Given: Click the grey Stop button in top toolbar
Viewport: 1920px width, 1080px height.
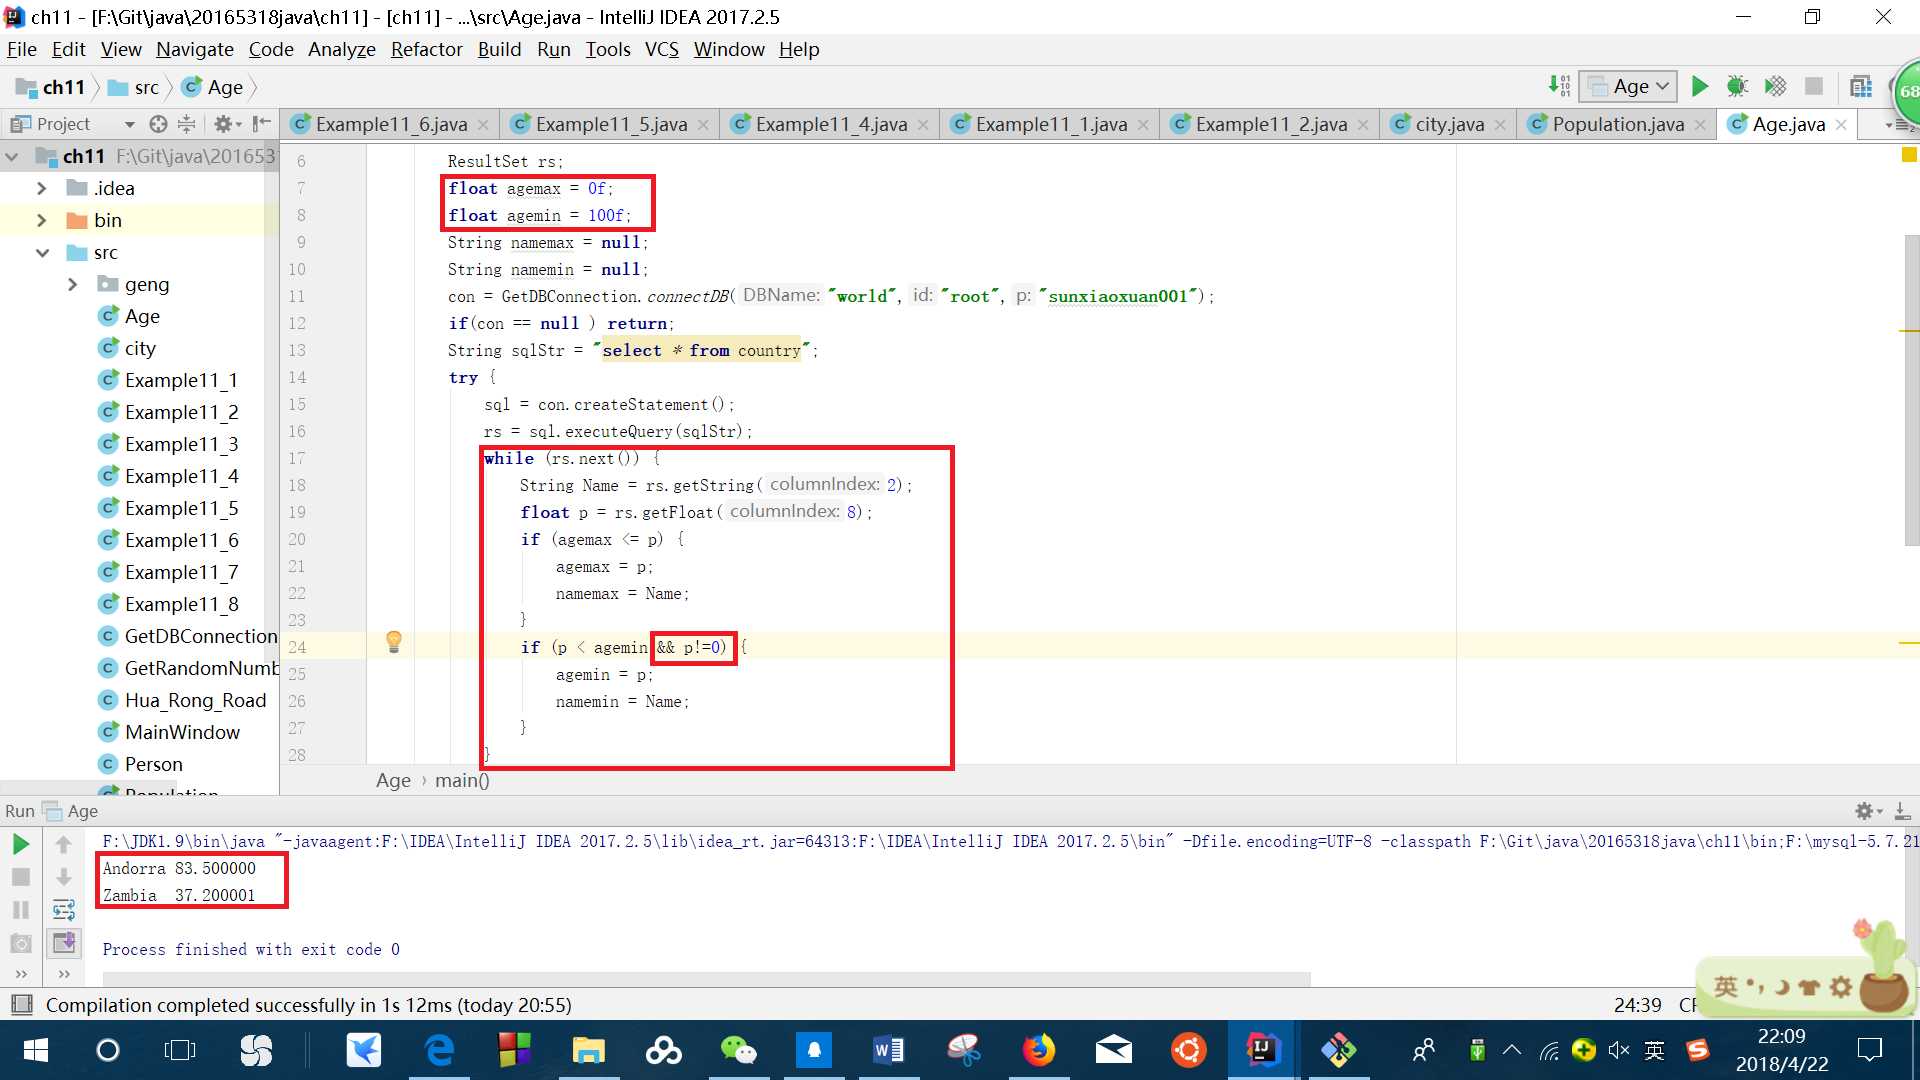Looking at the screenshot, I should click(x=1814, y=87).
